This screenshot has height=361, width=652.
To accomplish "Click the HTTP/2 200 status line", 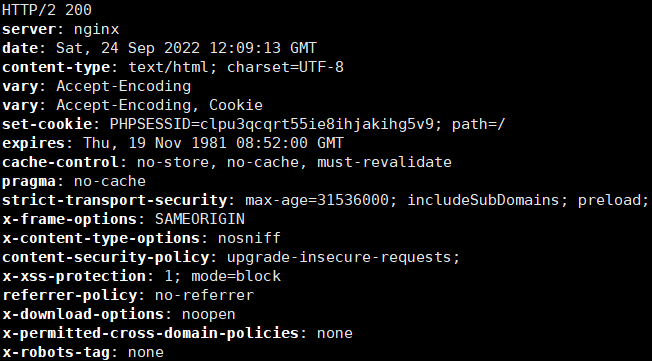I will [47, 10].
